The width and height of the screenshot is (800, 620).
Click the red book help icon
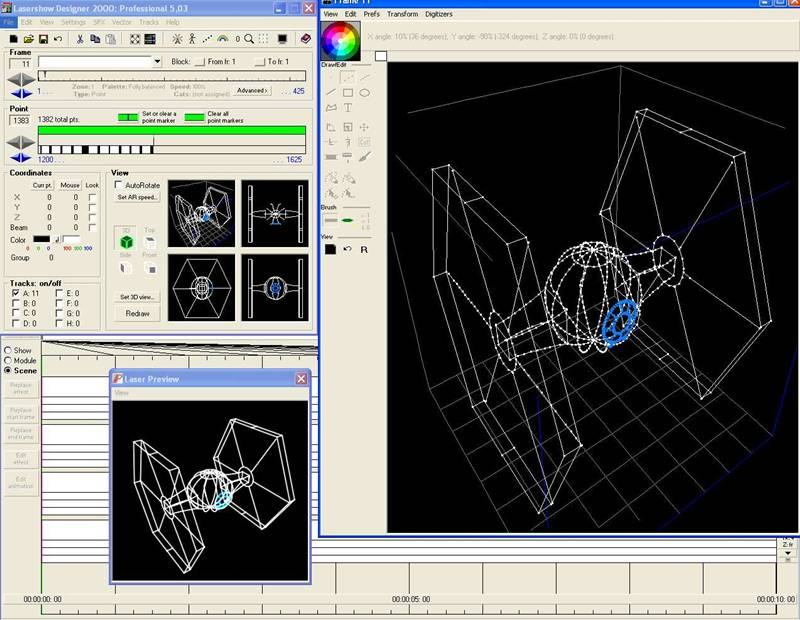pos(306,39)
